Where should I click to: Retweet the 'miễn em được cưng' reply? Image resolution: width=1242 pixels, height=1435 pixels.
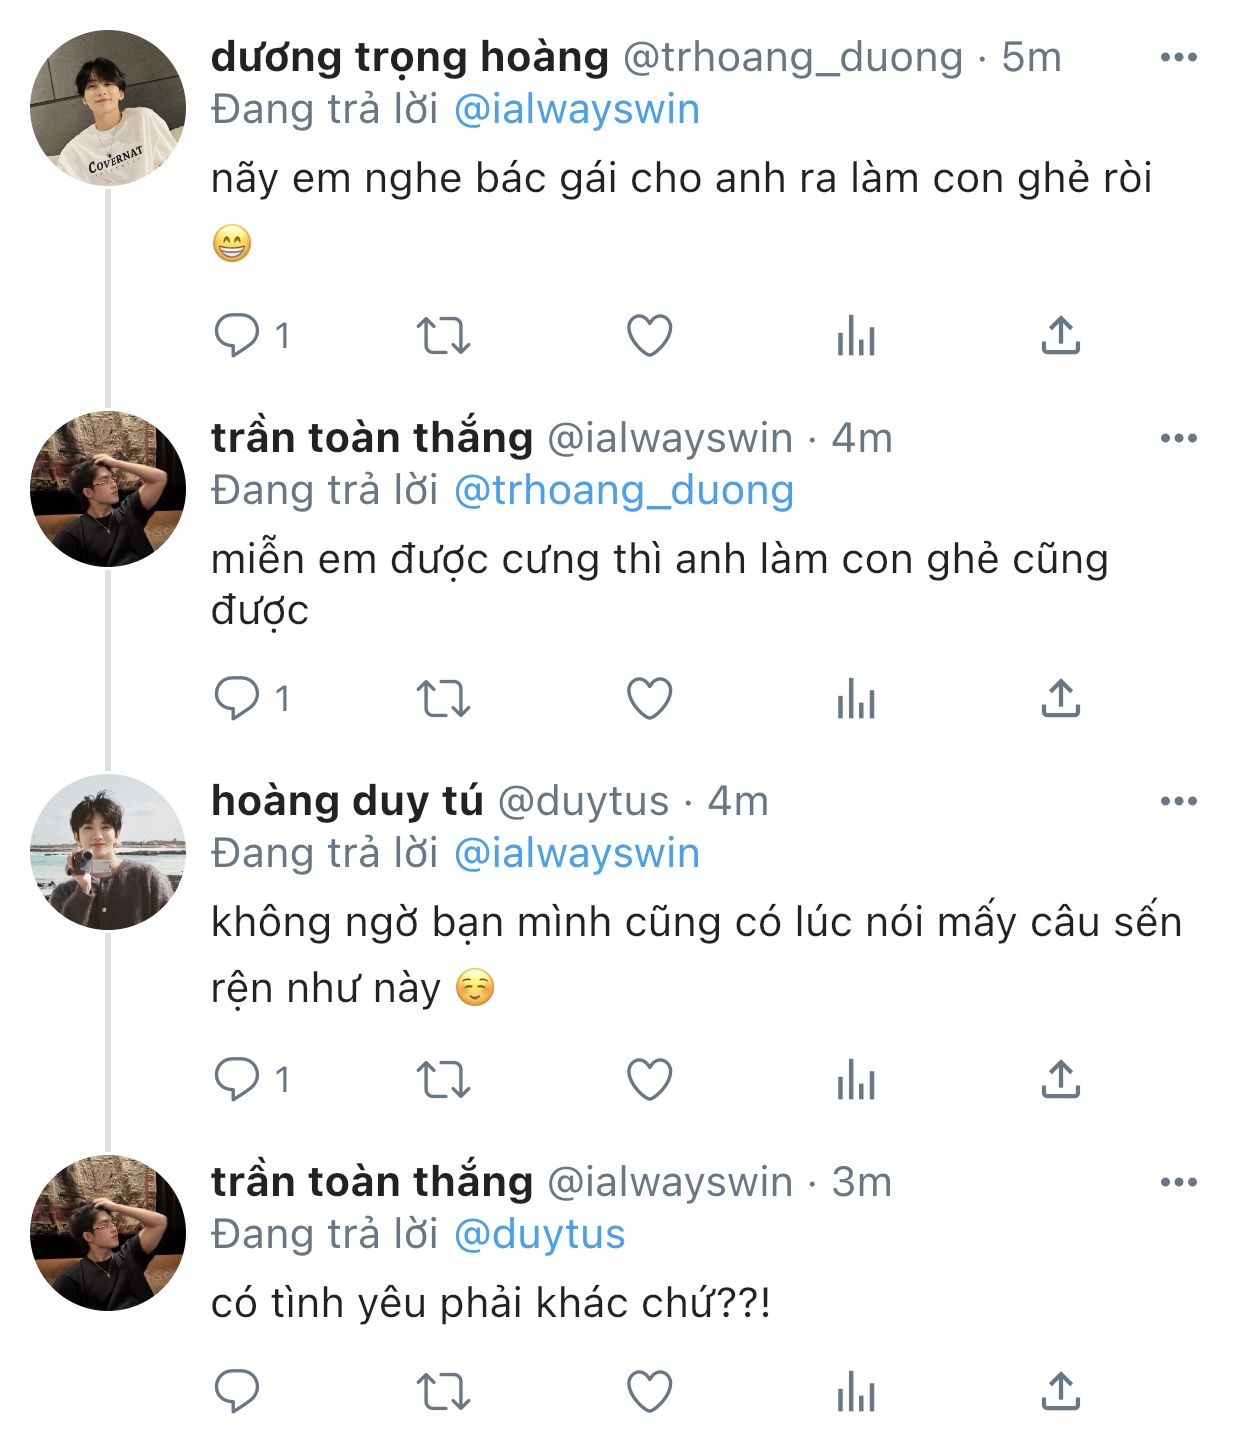coord(442,699)
